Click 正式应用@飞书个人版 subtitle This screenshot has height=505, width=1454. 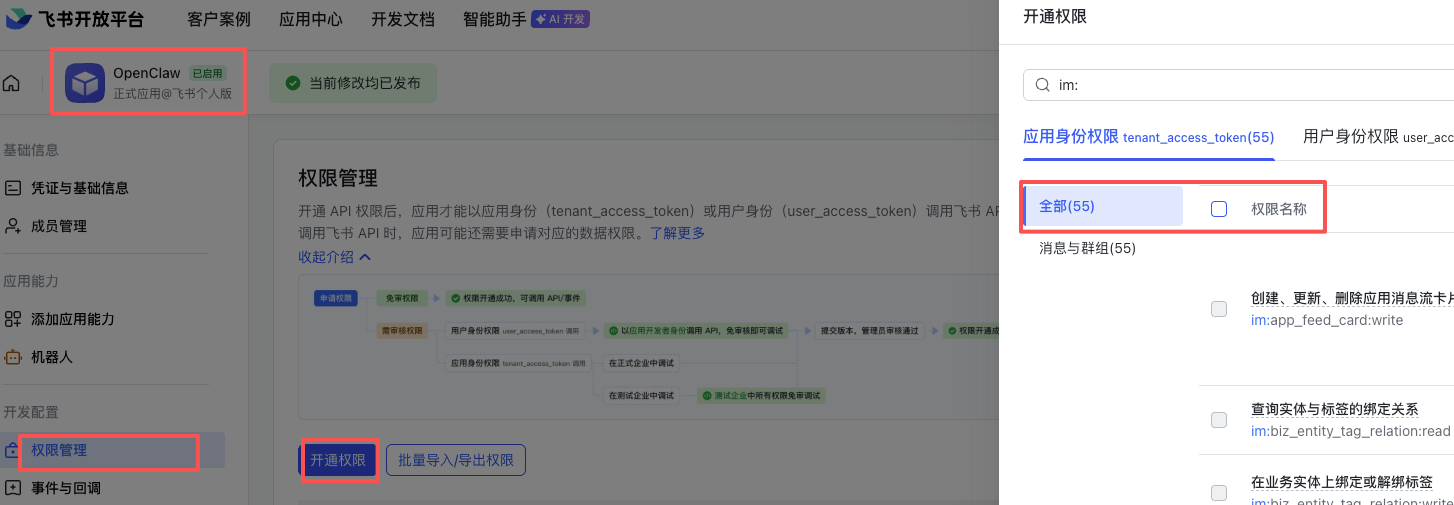point(172,94)
